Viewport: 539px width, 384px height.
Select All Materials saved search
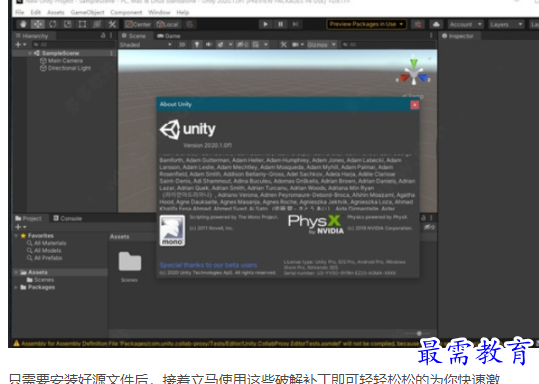[47, 243]
